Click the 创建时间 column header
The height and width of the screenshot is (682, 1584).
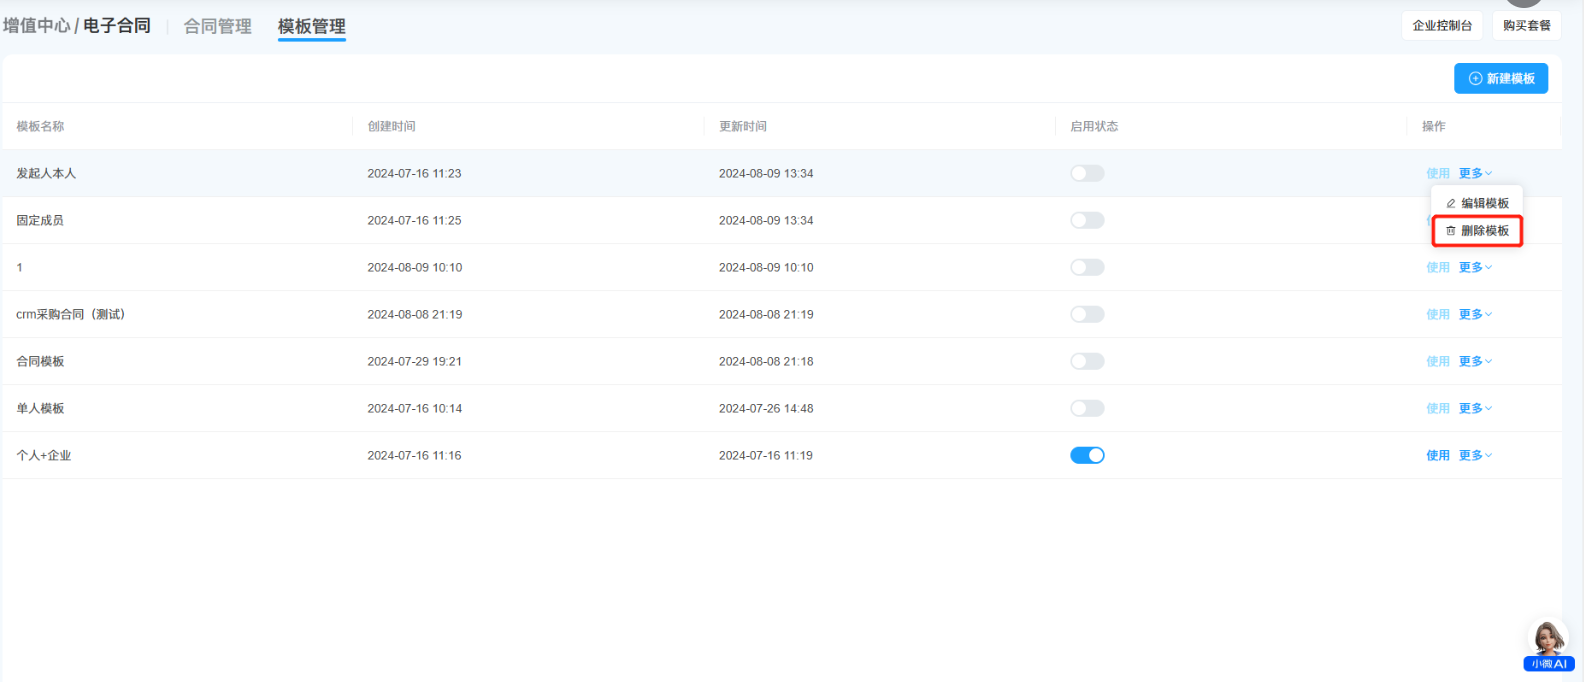(x=391, y=126)
